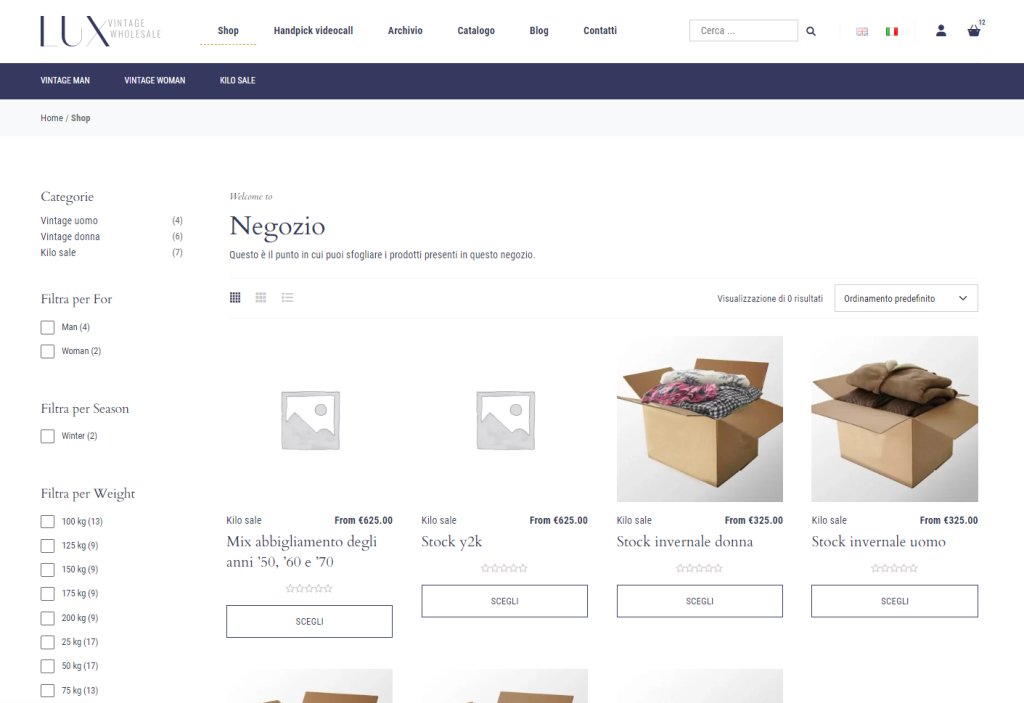Tick the 175 kg weight filter
Screen dimensions: 1024x703
click(48, 594)
